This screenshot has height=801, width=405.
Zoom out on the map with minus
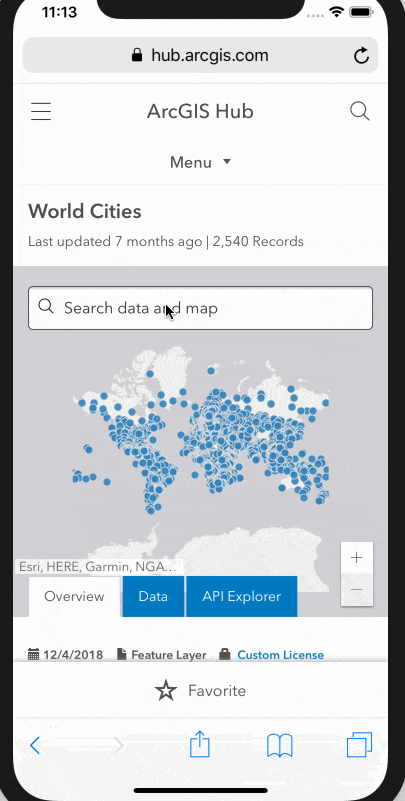356,590
